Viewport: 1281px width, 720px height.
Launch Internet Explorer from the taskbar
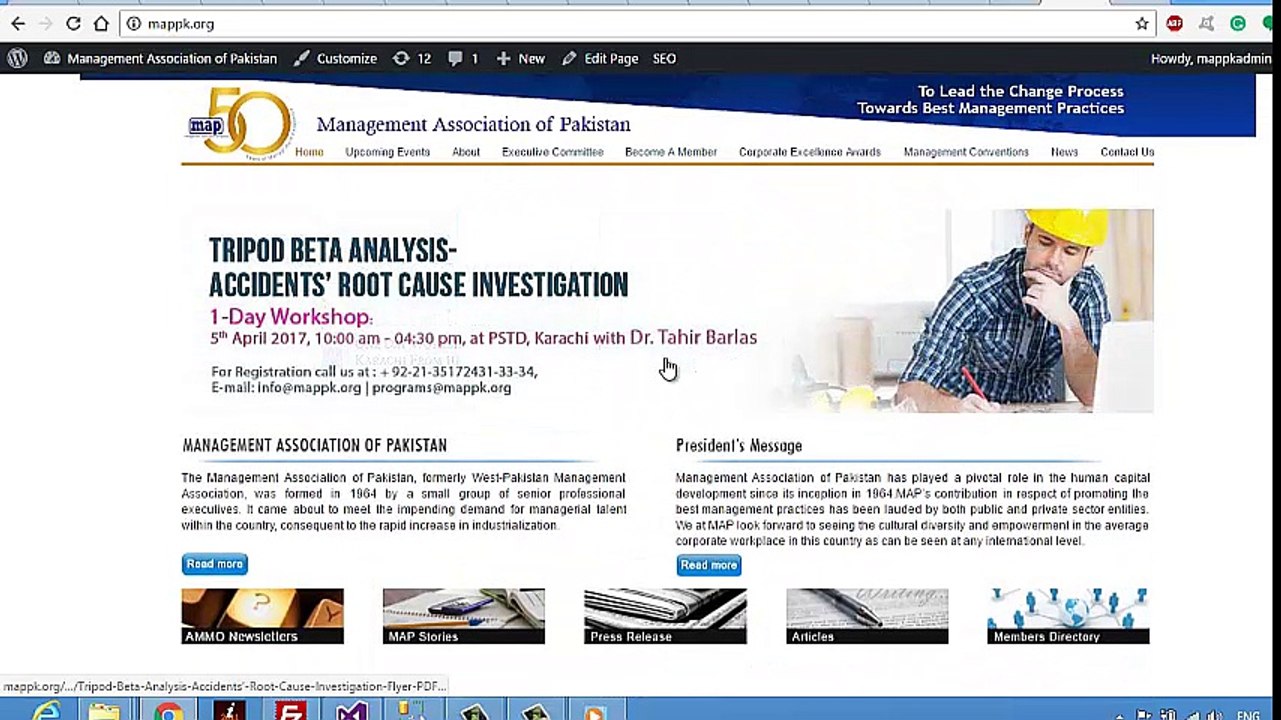[x=46, y=712]
